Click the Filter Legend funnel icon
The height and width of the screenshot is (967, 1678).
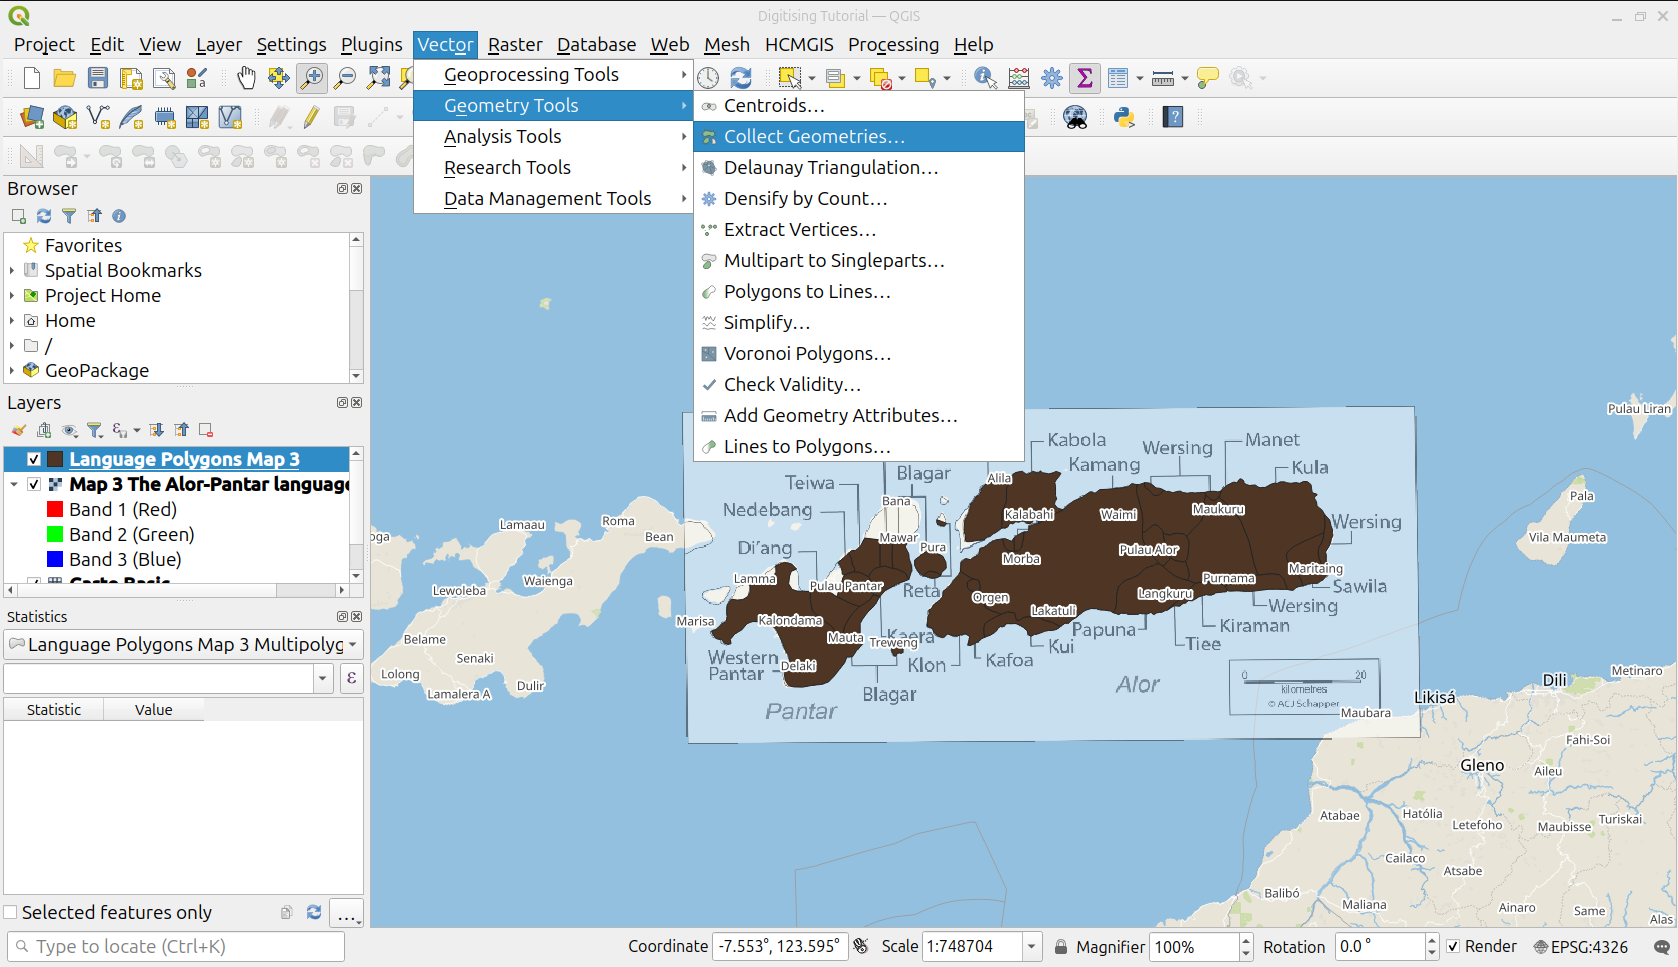95,430
